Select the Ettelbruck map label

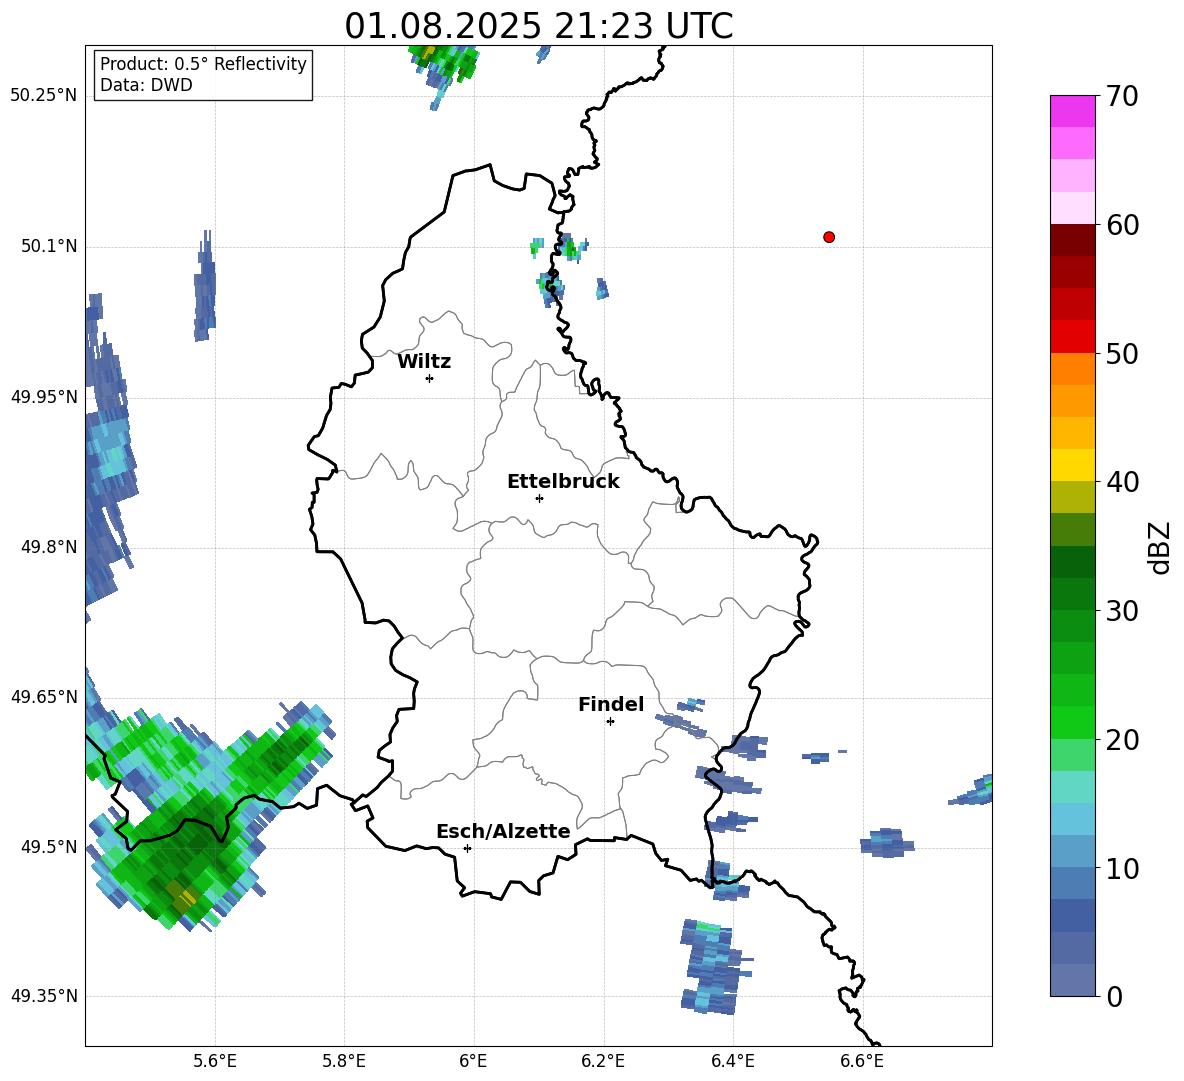[x=563, y=482]
